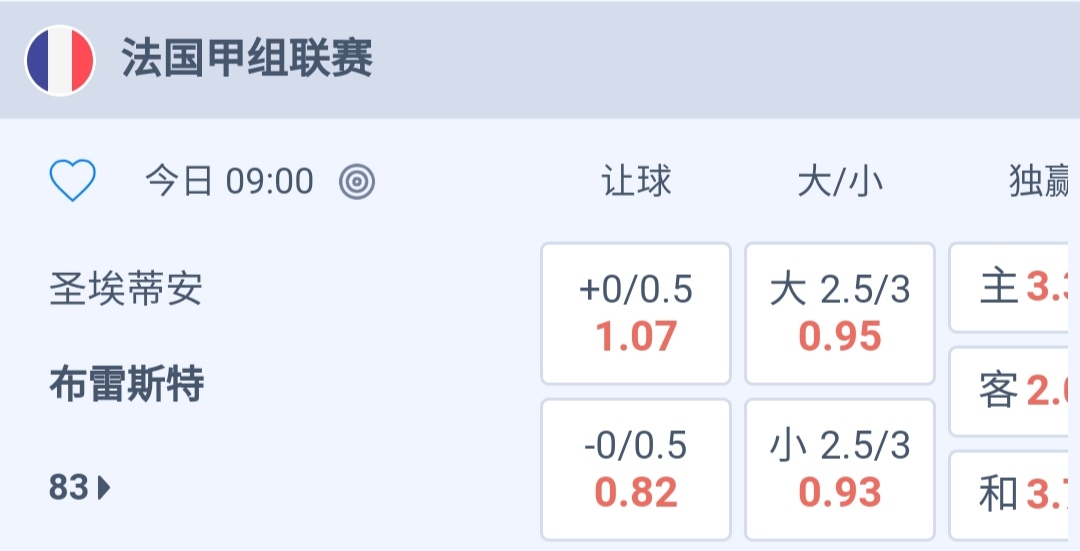Image resolution: width=1080 pixels, height=551 pixels.
Task: Open the 法国甲组联赛 league title
Action: tap(247, 60)
